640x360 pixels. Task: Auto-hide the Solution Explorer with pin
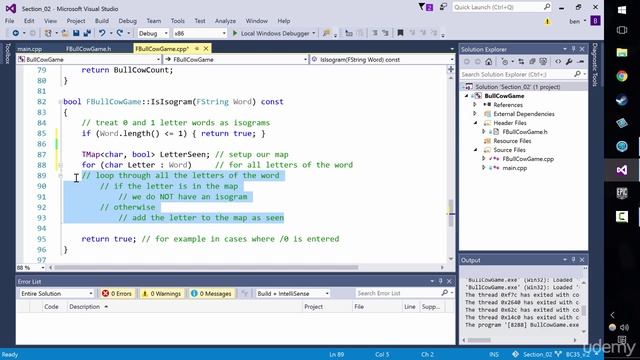click(573, 49)
